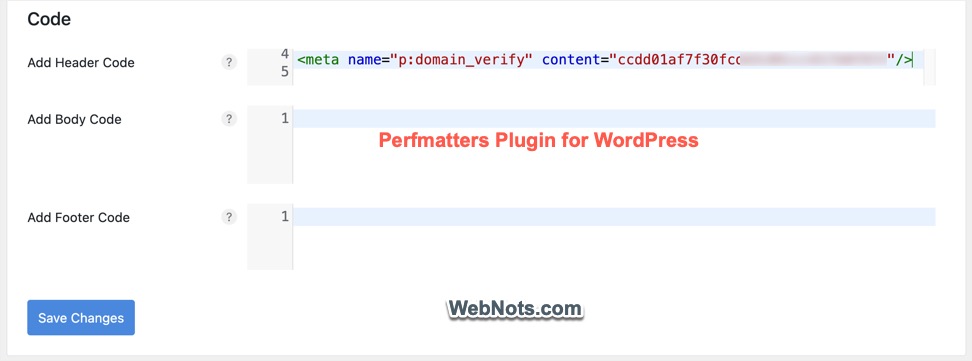The width and height of the screenshot is (972, 361).
Task: Click help icon beside Add Header Code
Action: [x=229, y=62]
